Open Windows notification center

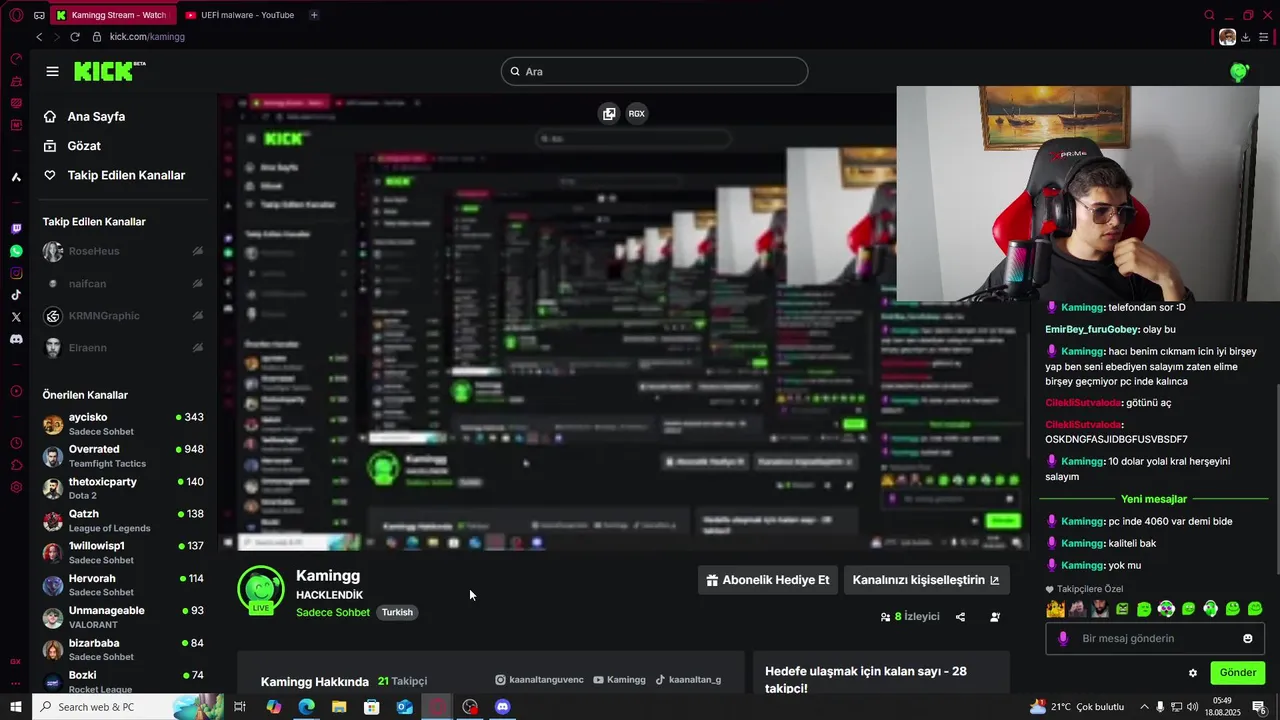click(1259, 707)
